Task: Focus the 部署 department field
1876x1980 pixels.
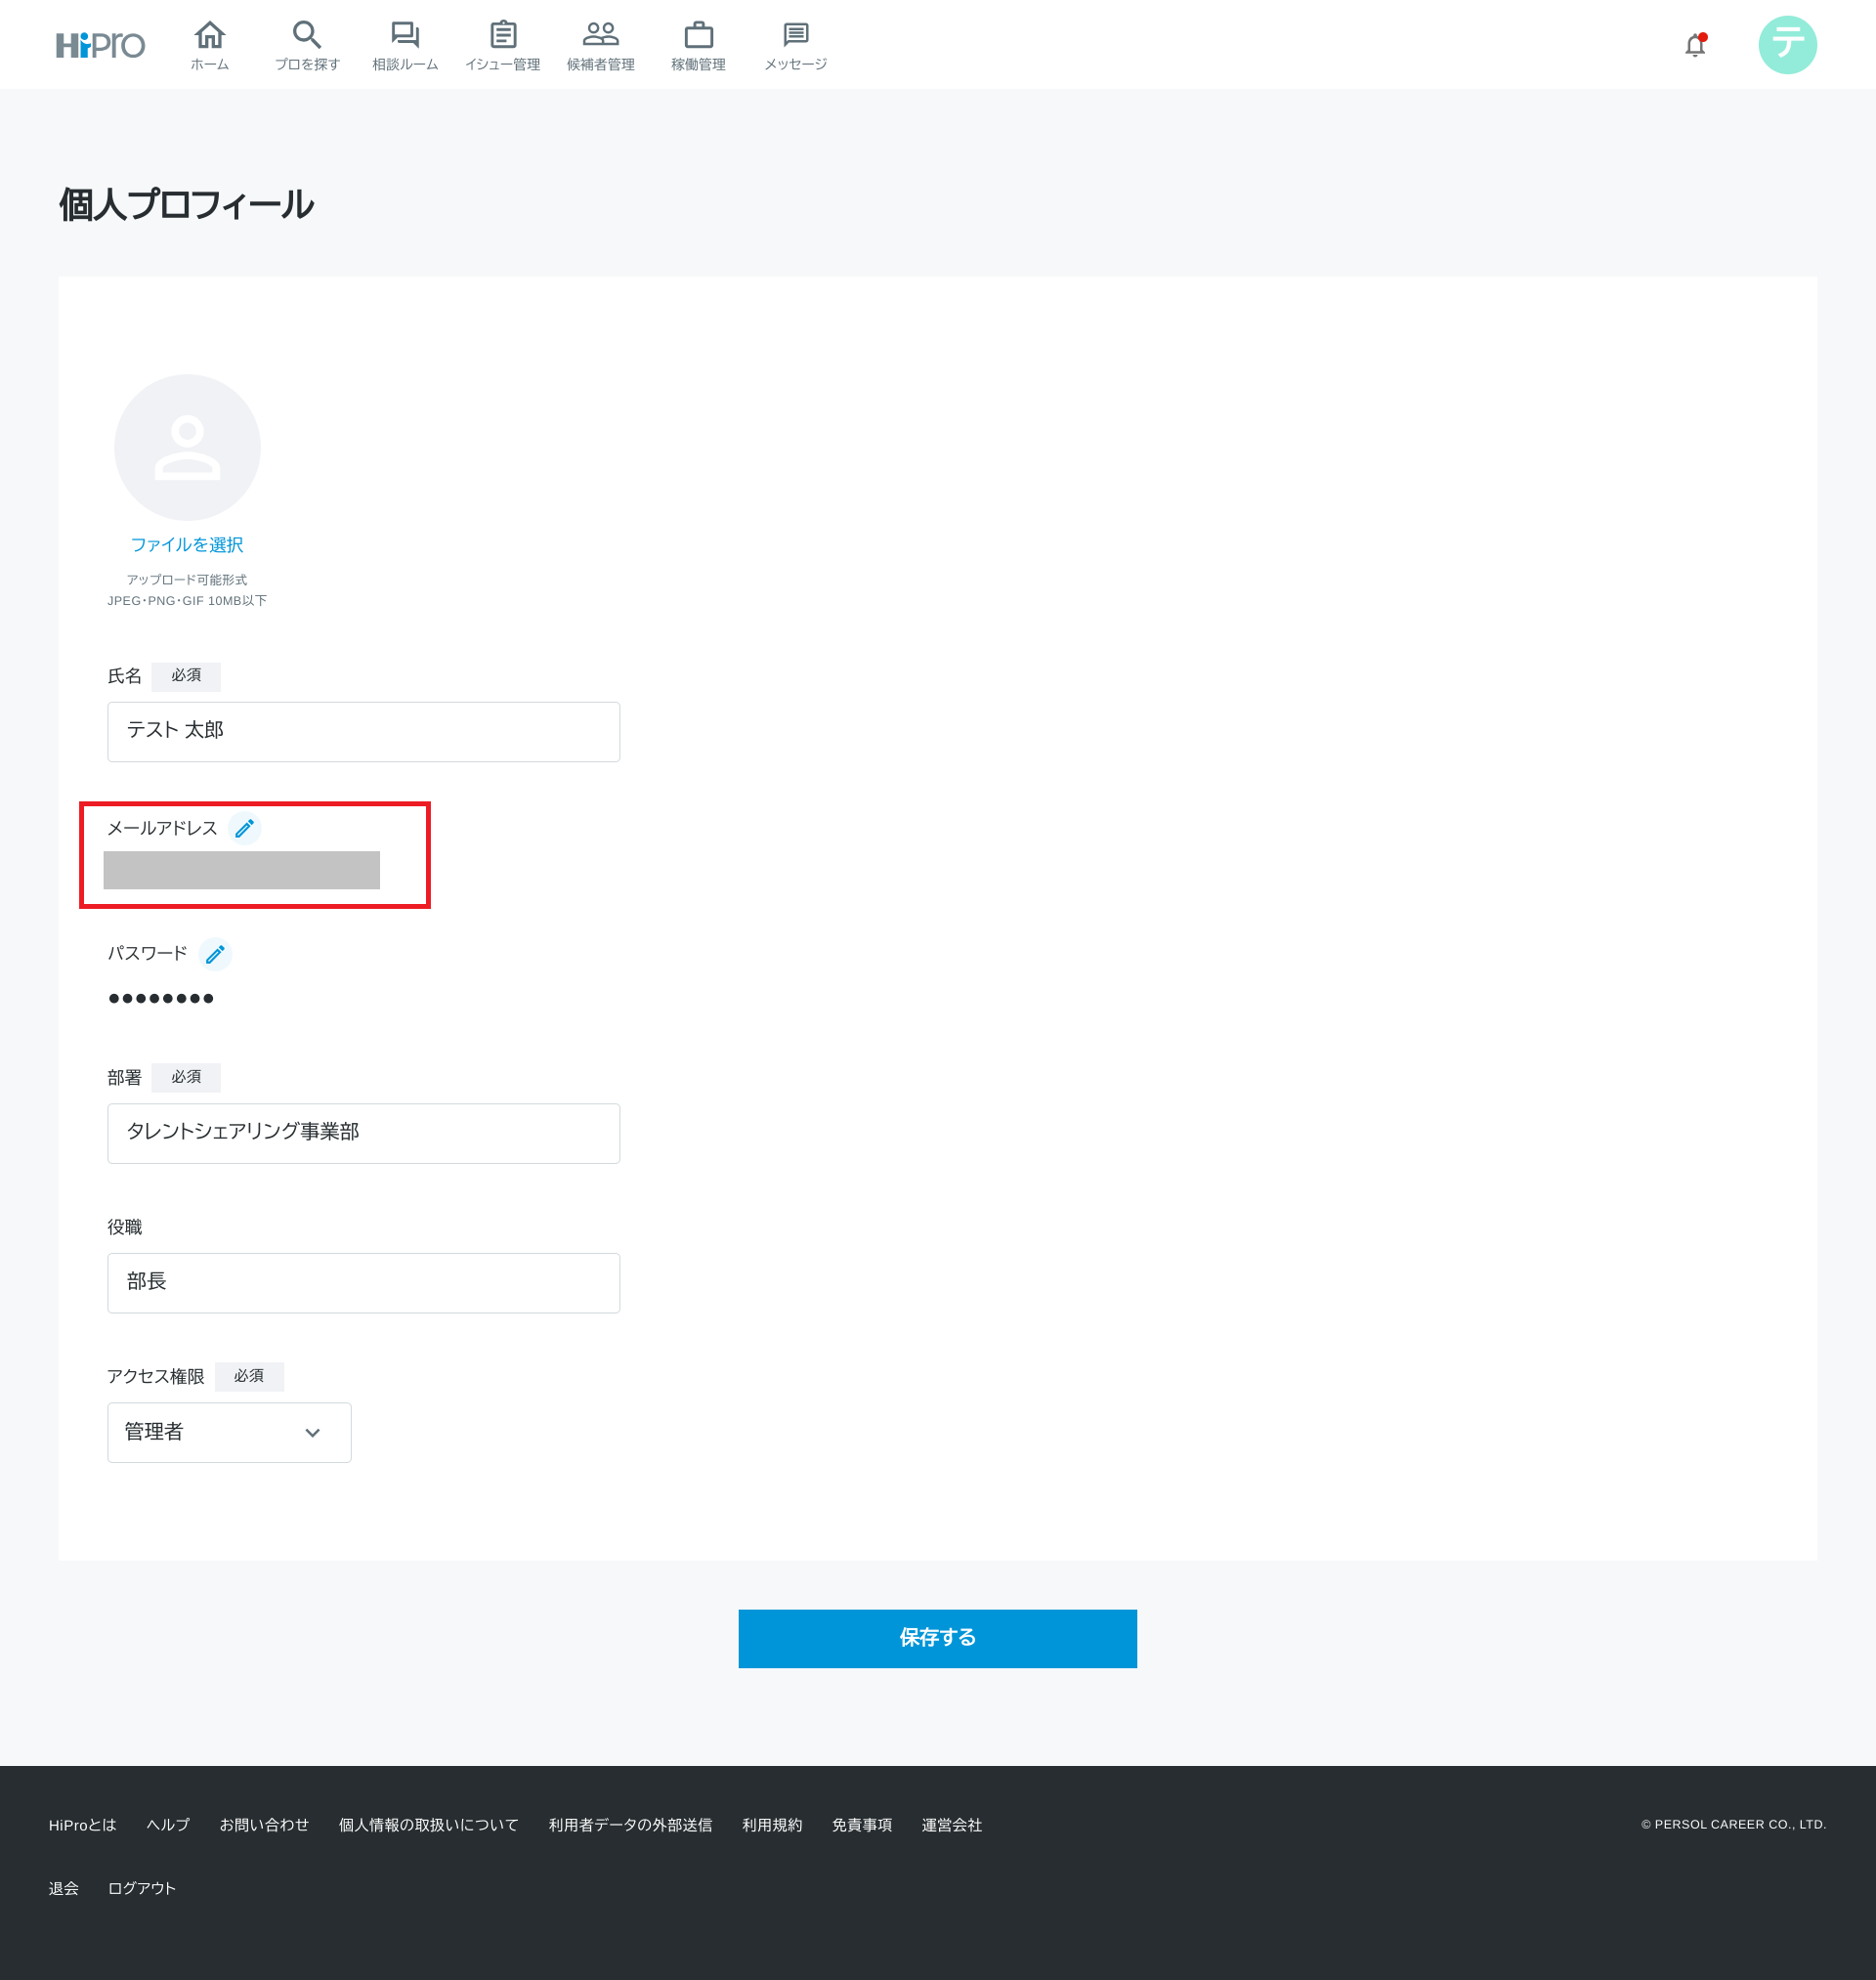Action: 363,1133
